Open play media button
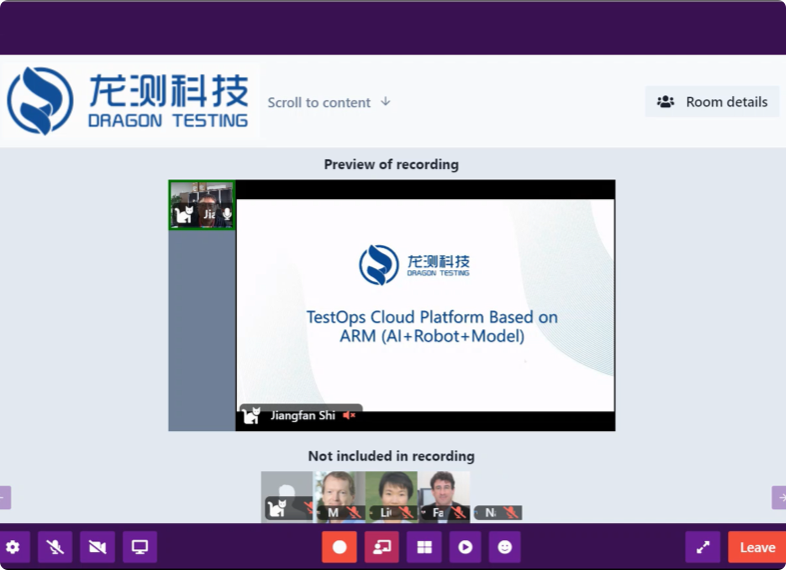Screen dimensions: 786x570 (465, 547)
